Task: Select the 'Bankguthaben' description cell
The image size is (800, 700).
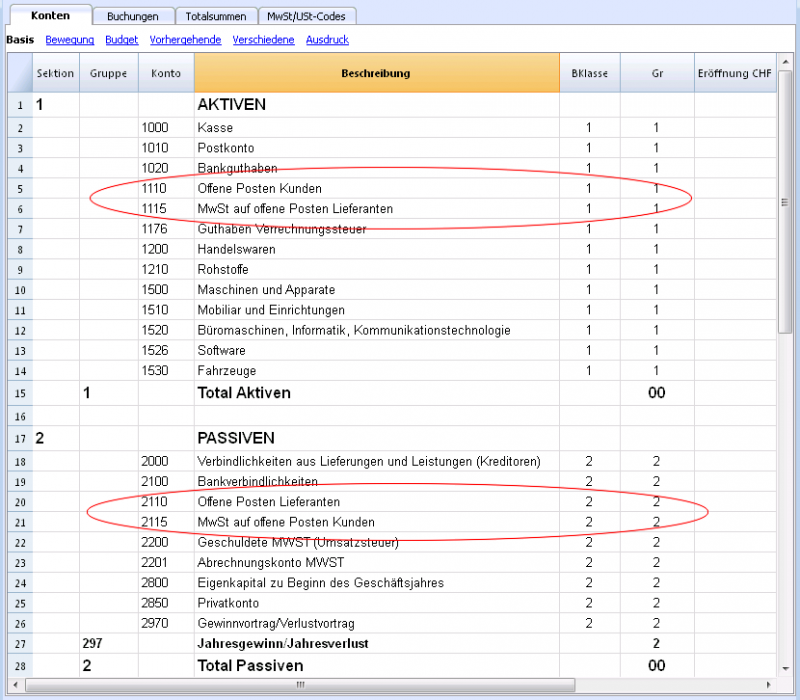Action: coord(377,168)
